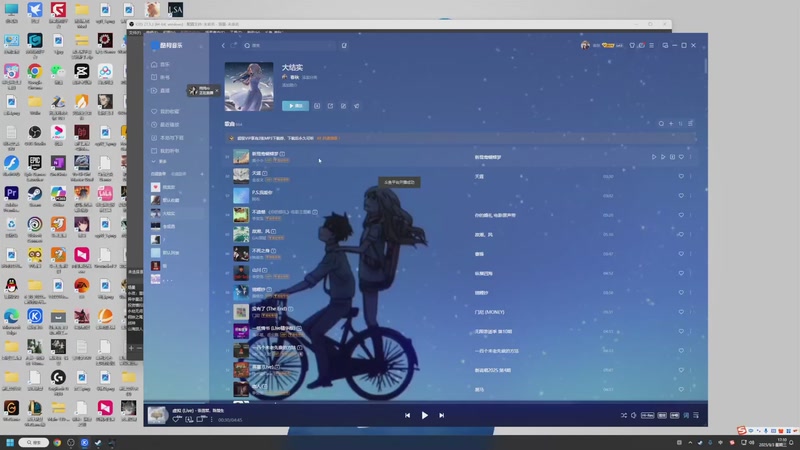
Task: Click the play button in player bar
Action: 424,415
